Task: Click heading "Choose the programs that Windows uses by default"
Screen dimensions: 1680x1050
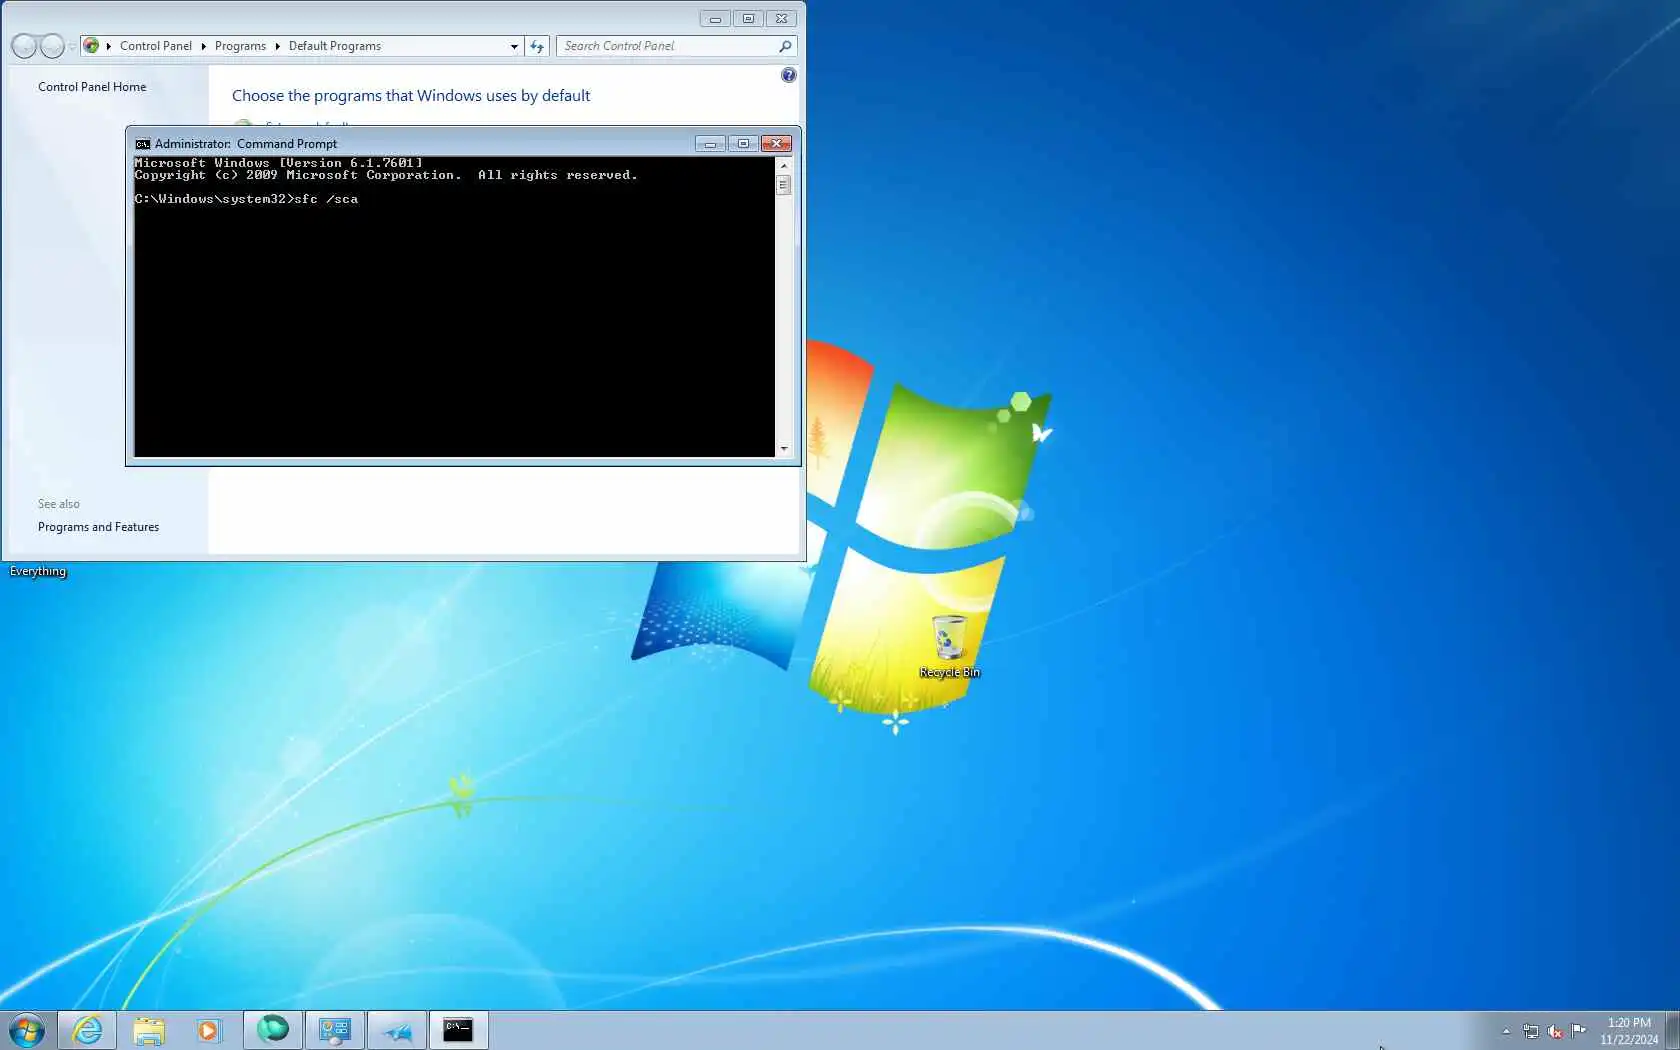Action: point(411,96)
